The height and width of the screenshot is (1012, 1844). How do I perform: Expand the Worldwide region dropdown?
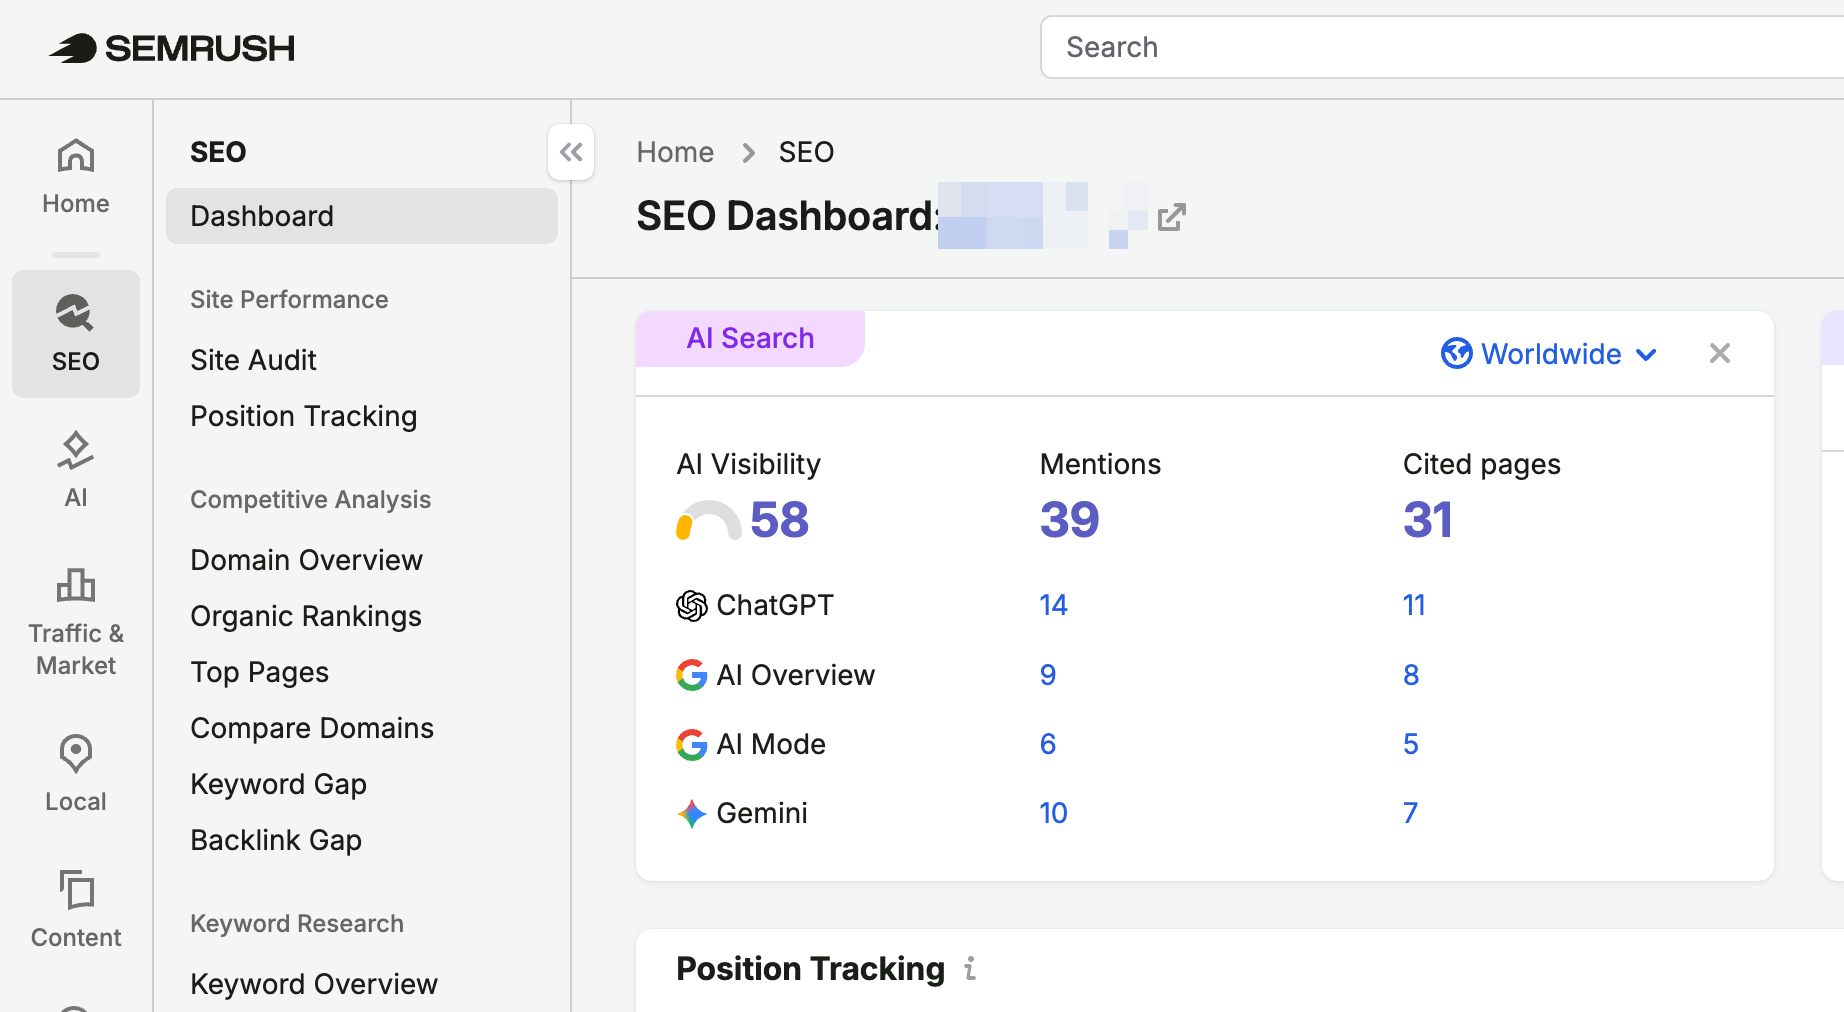coord(1549,354)
